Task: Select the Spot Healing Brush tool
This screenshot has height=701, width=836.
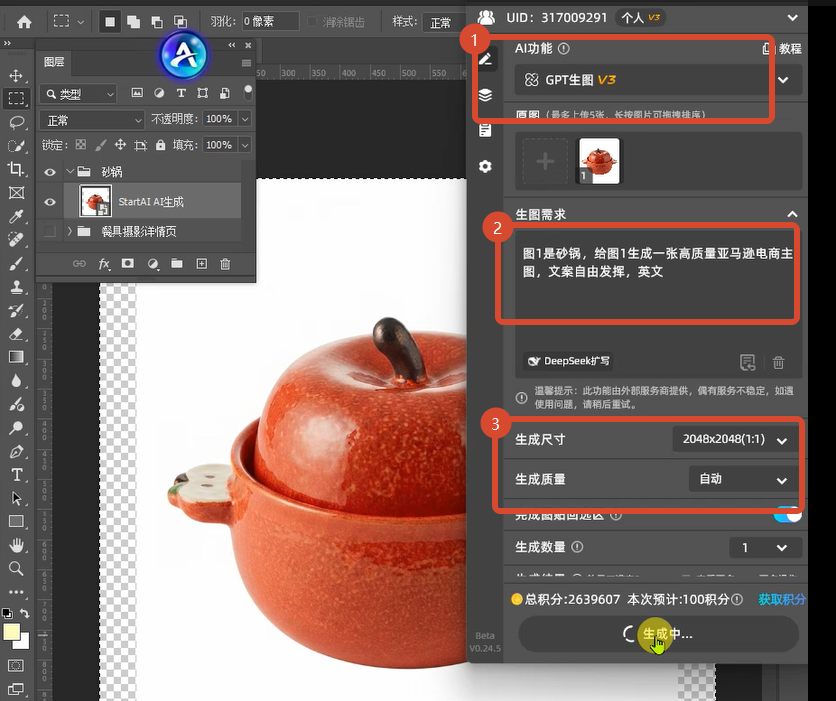Action: coord(16,239)
